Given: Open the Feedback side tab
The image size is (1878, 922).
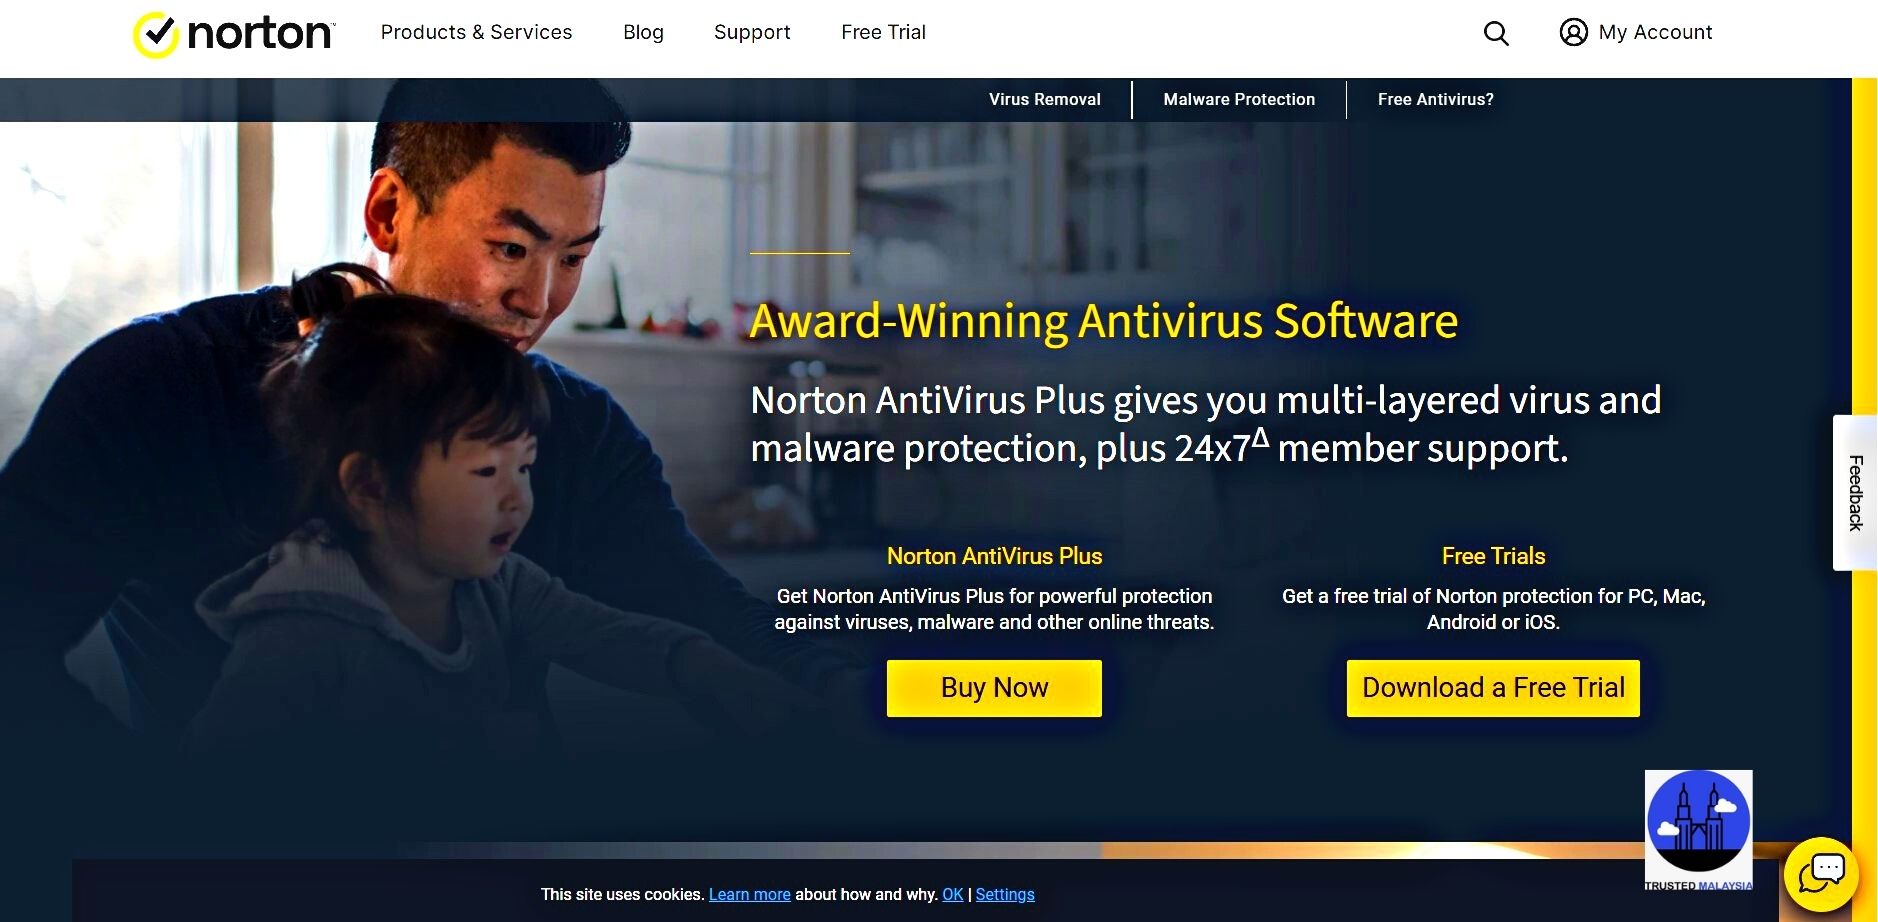Looking at the screenshot, I should (x=1855, y=492).
